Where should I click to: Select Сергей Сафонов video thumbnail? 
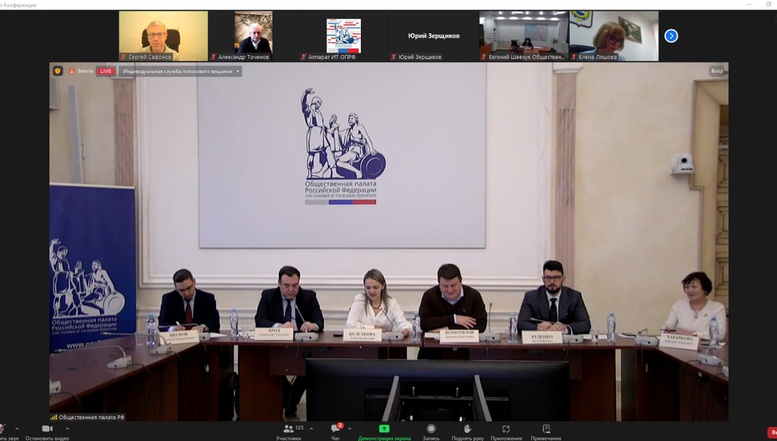pos(164,36)
